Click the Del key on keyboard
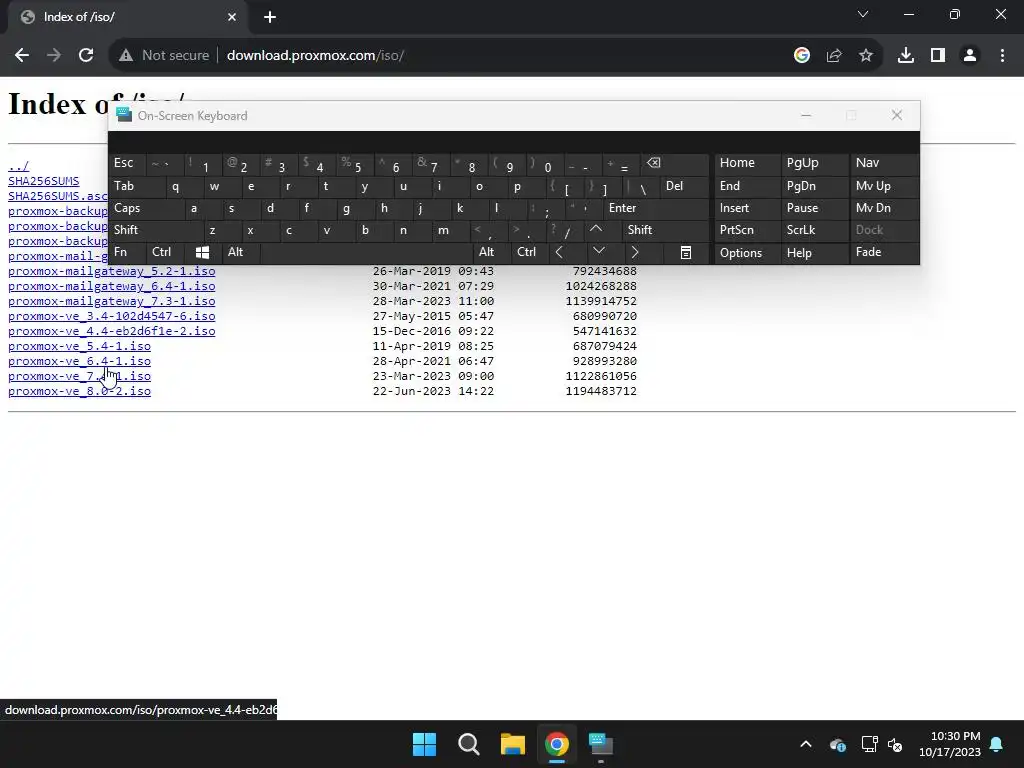1024x768 pixels. [x=684, y=186]
